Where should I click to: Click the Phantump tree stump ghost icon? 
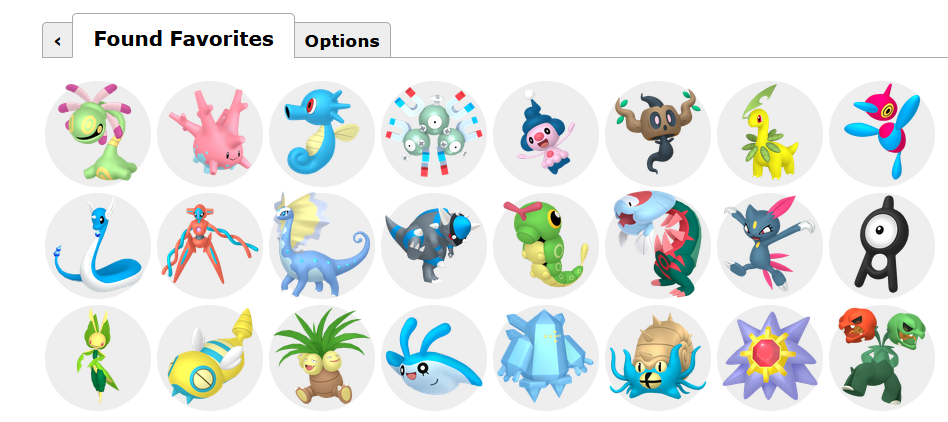tap(658, 134)
